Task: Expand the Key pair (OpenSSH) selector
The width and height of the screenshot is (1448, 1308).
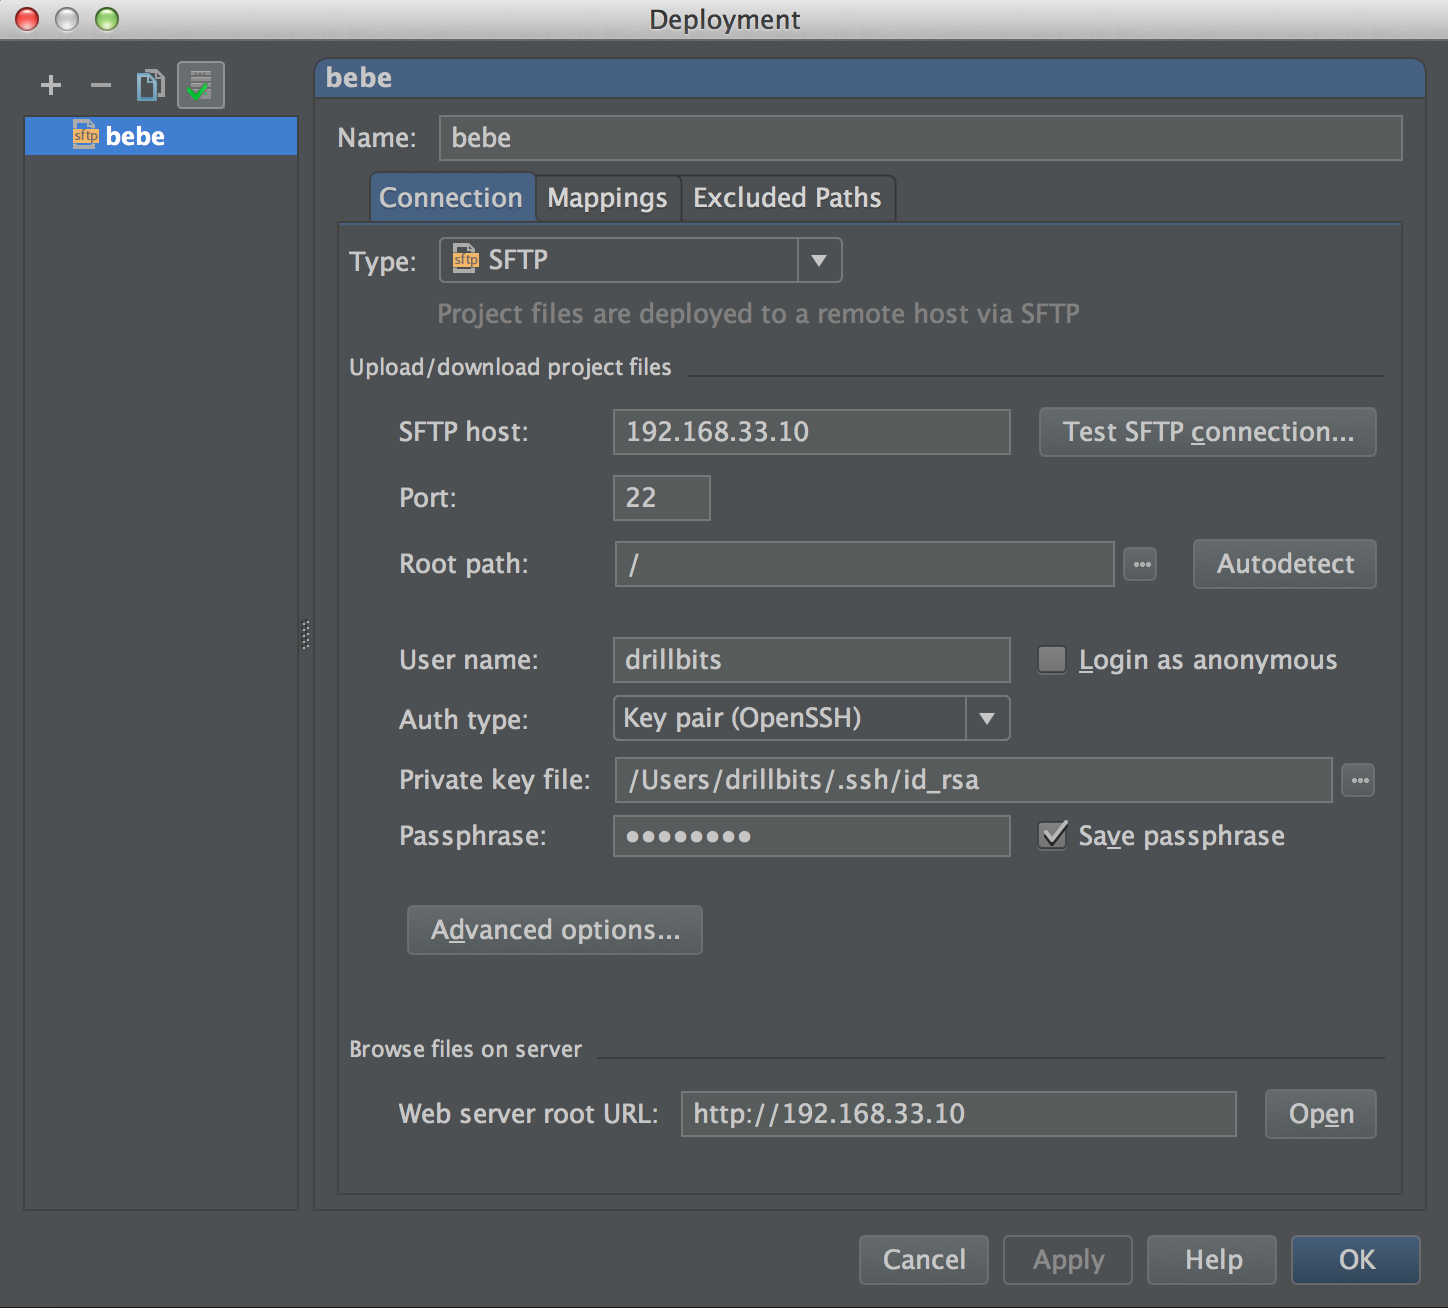Action: 987,718
